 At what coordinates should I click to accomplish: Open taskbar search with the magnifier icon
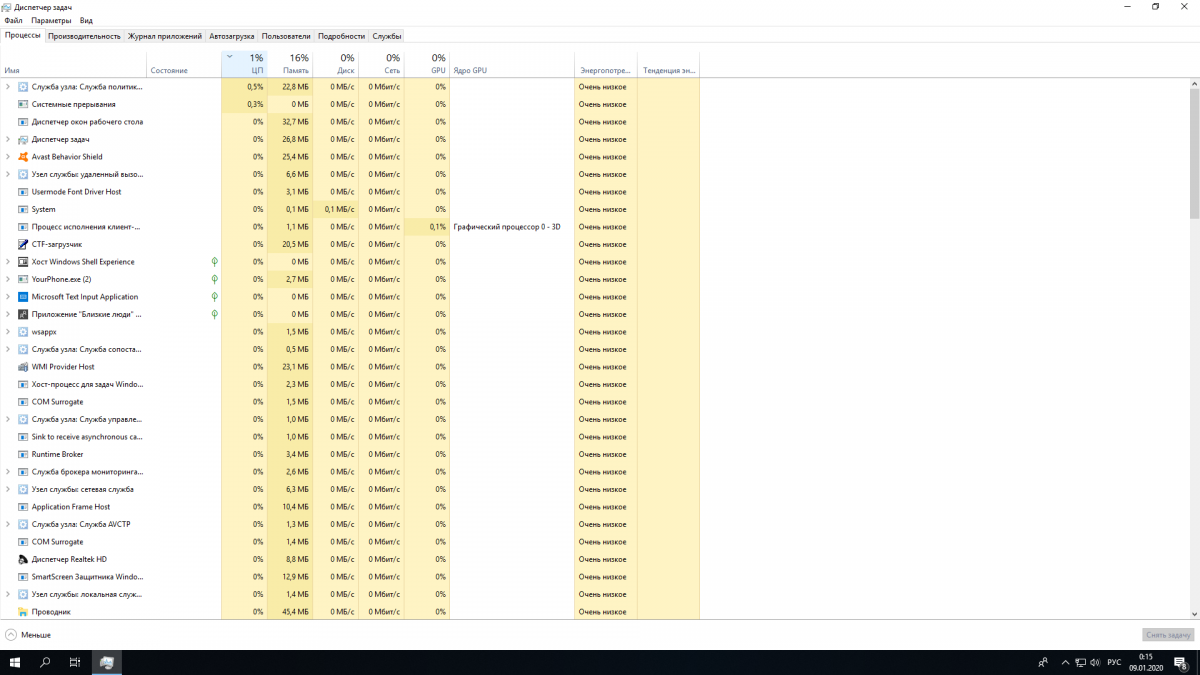(45, 662)
